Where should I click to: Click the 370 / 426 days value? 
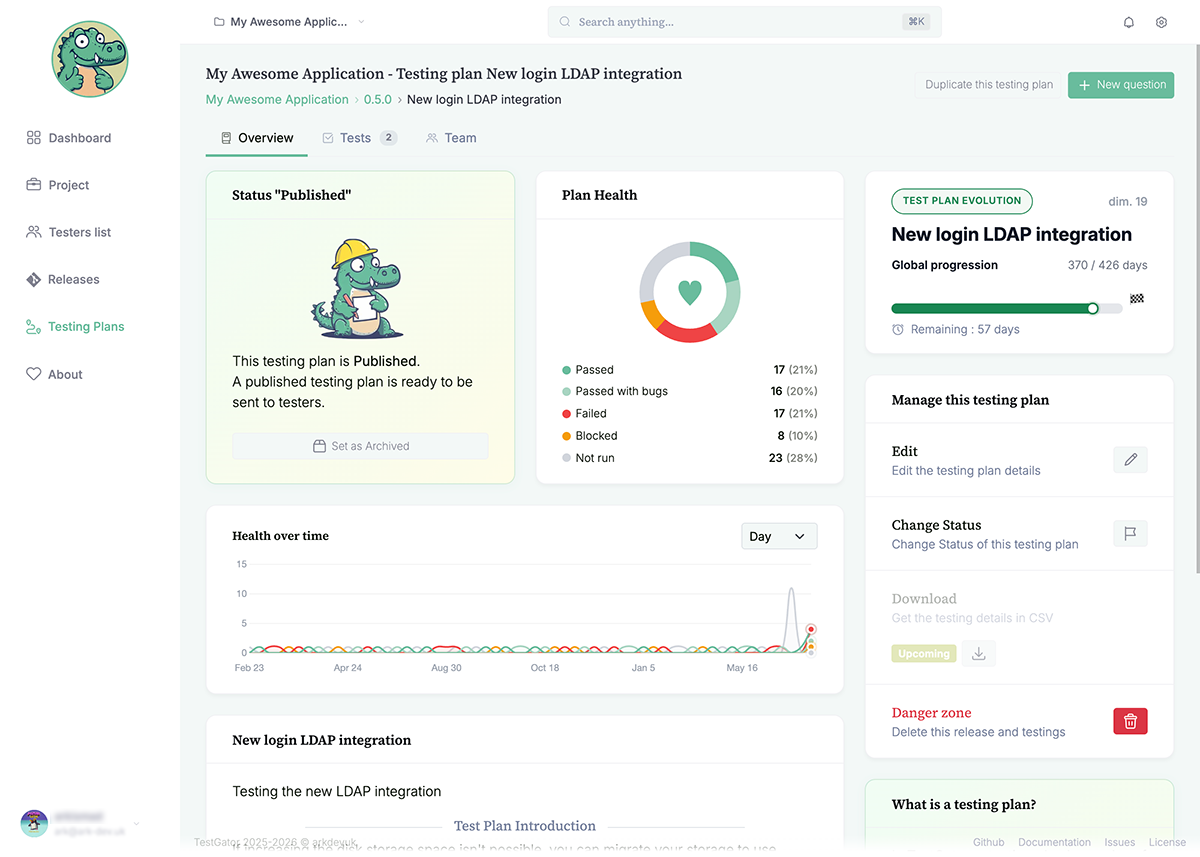(1108, 266)
